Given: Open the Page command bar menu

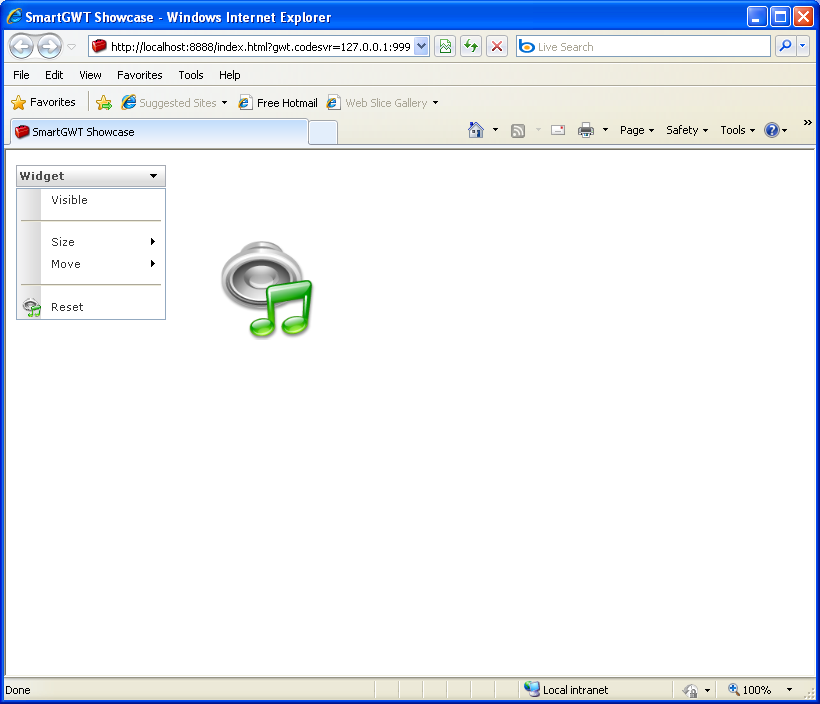Looking at the screenshot, I should click(x=636, y=130).
